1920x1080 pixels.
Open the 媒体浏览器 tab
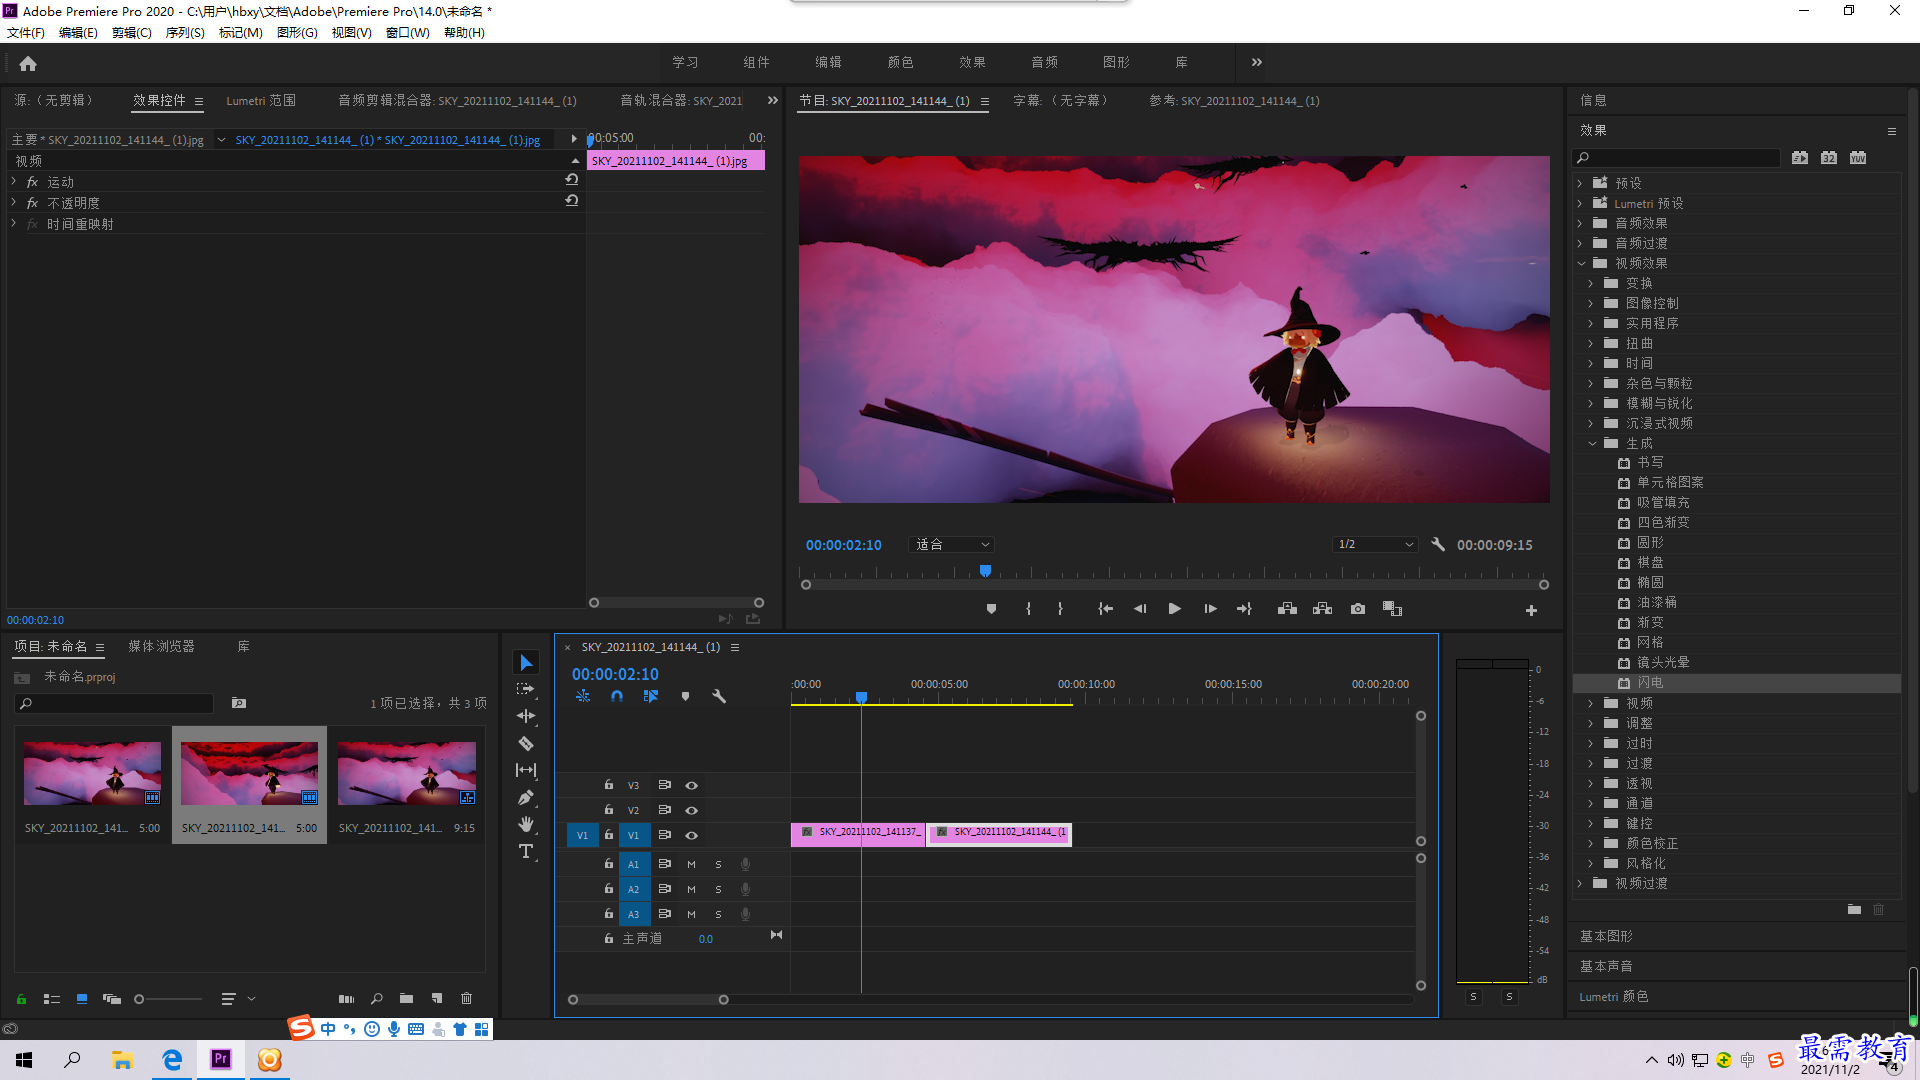click(161, 647)
